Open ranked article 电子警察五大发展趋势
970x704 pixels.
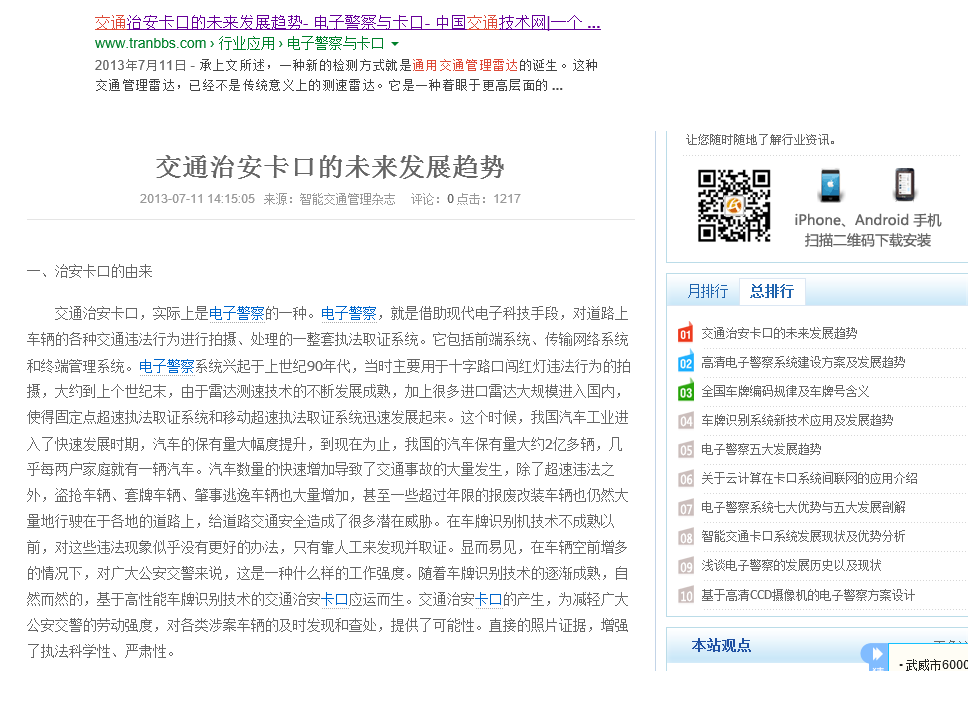click(x=761, y=449)
